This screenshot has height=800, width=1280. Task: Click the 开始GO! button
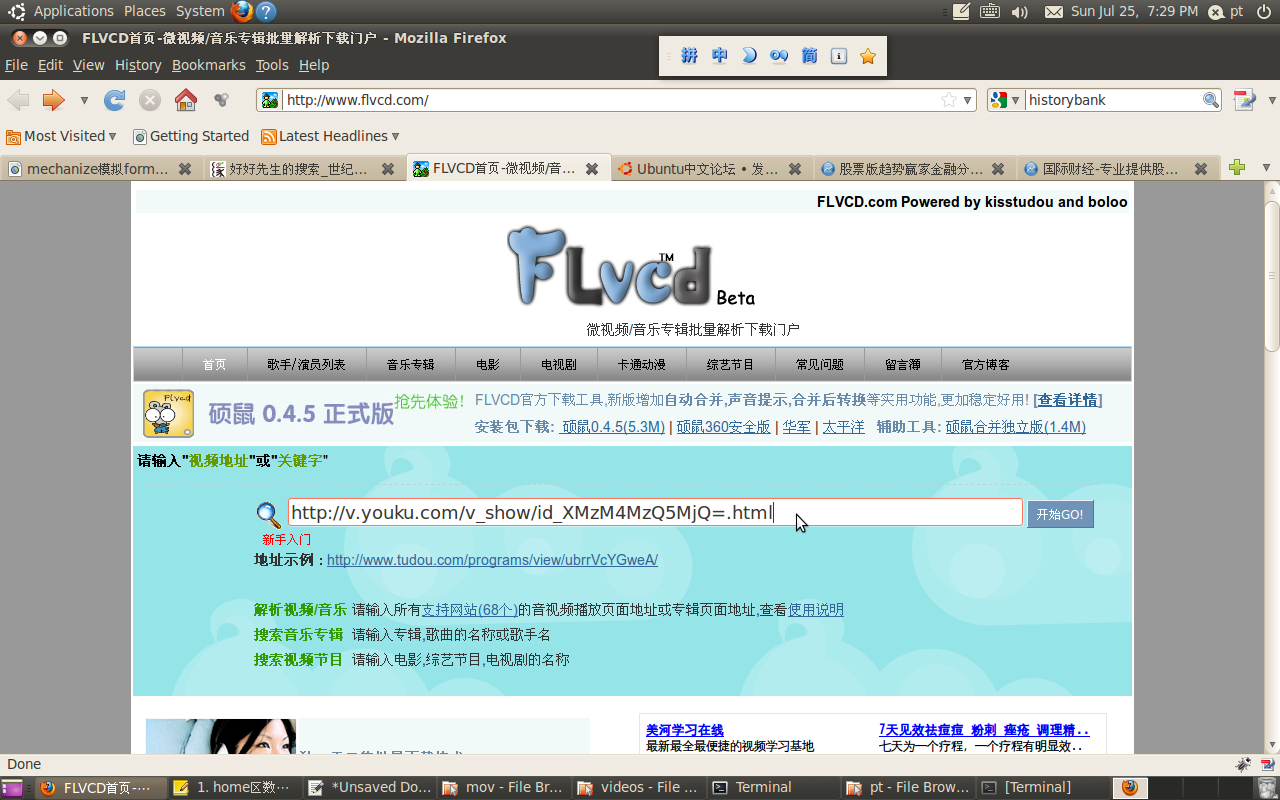[x=1060, y=514]
